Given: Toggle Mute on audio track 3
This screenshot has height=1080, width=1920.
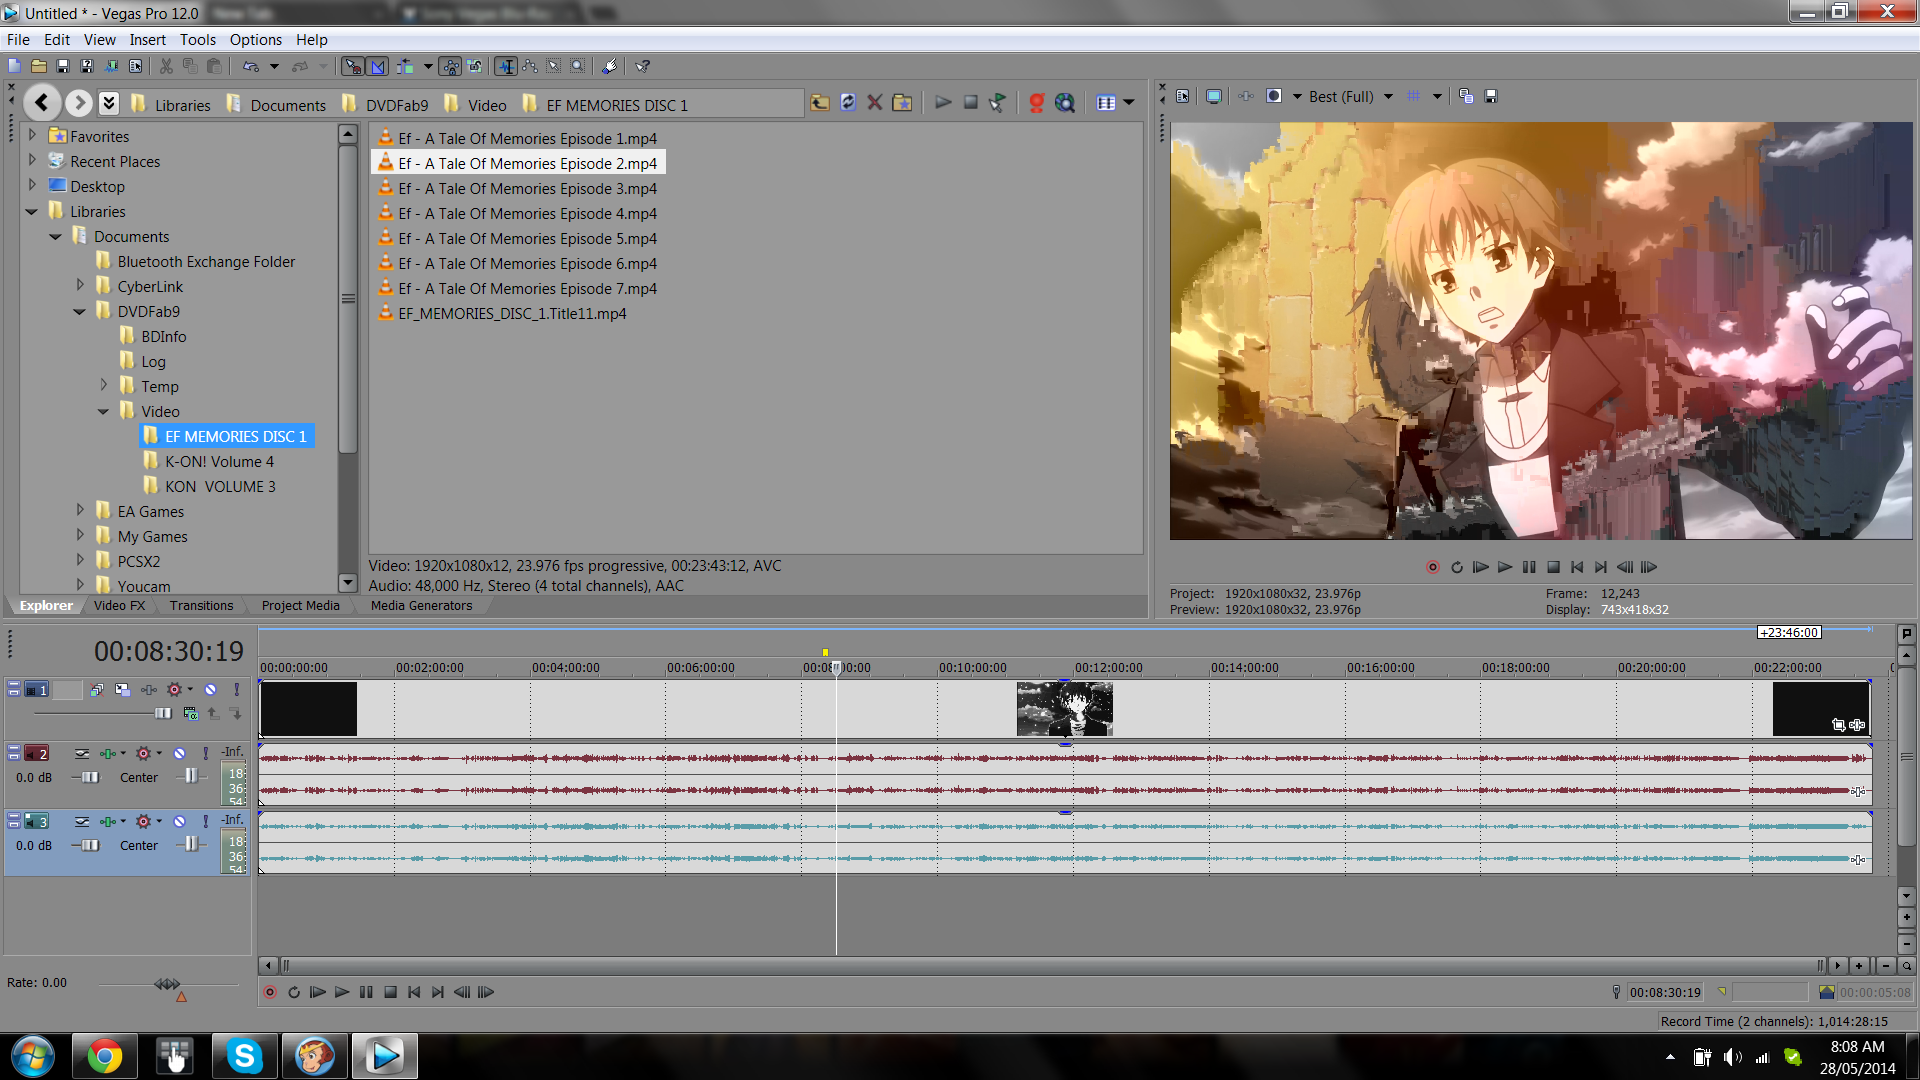Looking at the screenshot, I should [x=179, y=822].
